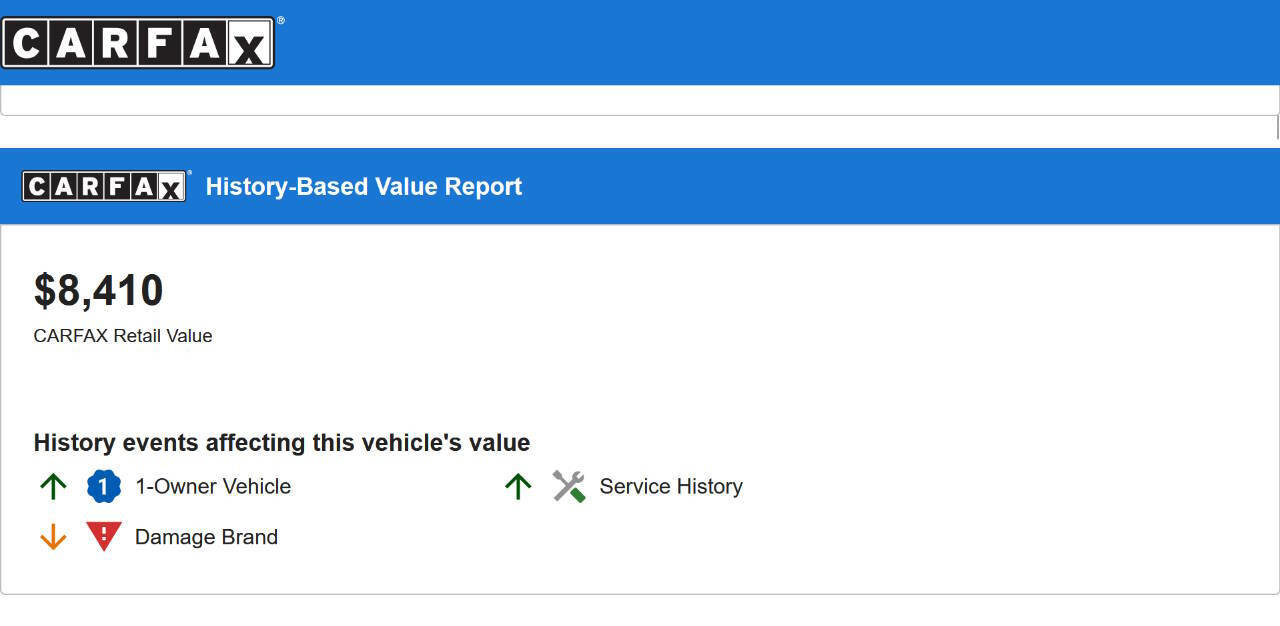Select the $8,410 retail value amount
Screen dimensions: 1280x626
pyautogui.click(x=100, y=289)
